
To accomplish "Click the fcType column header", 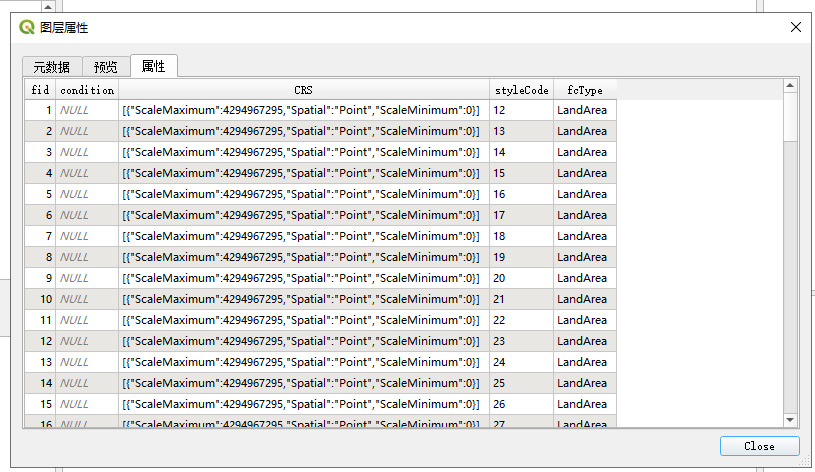I will tap(585, 90).
